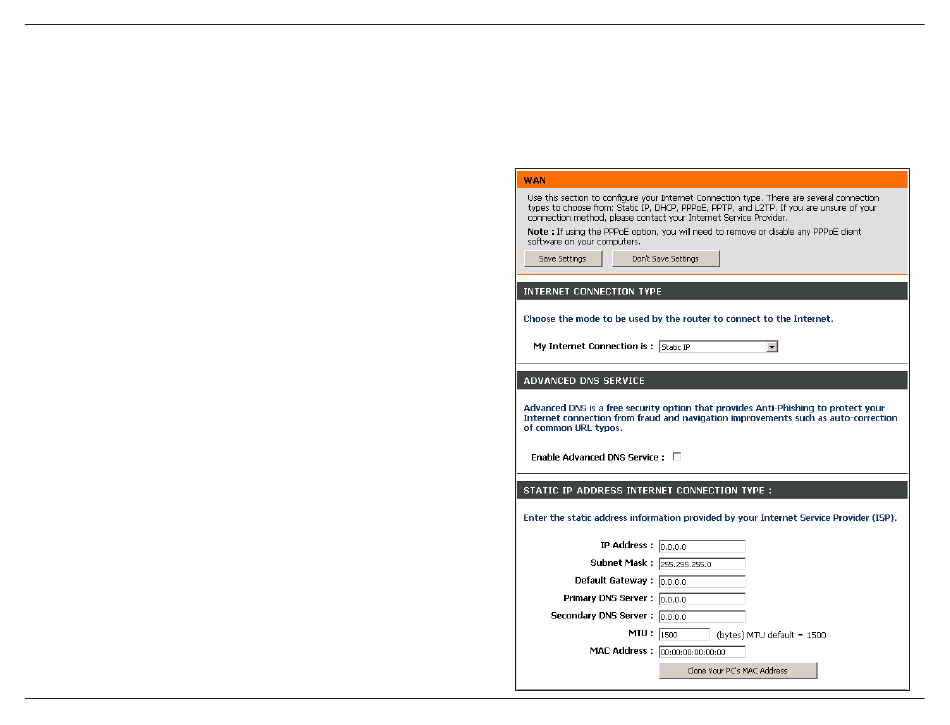Viewport: 950px width, 725px height.
Task: Click the 'Default Gateway :' label
Action: pos(613,580)
